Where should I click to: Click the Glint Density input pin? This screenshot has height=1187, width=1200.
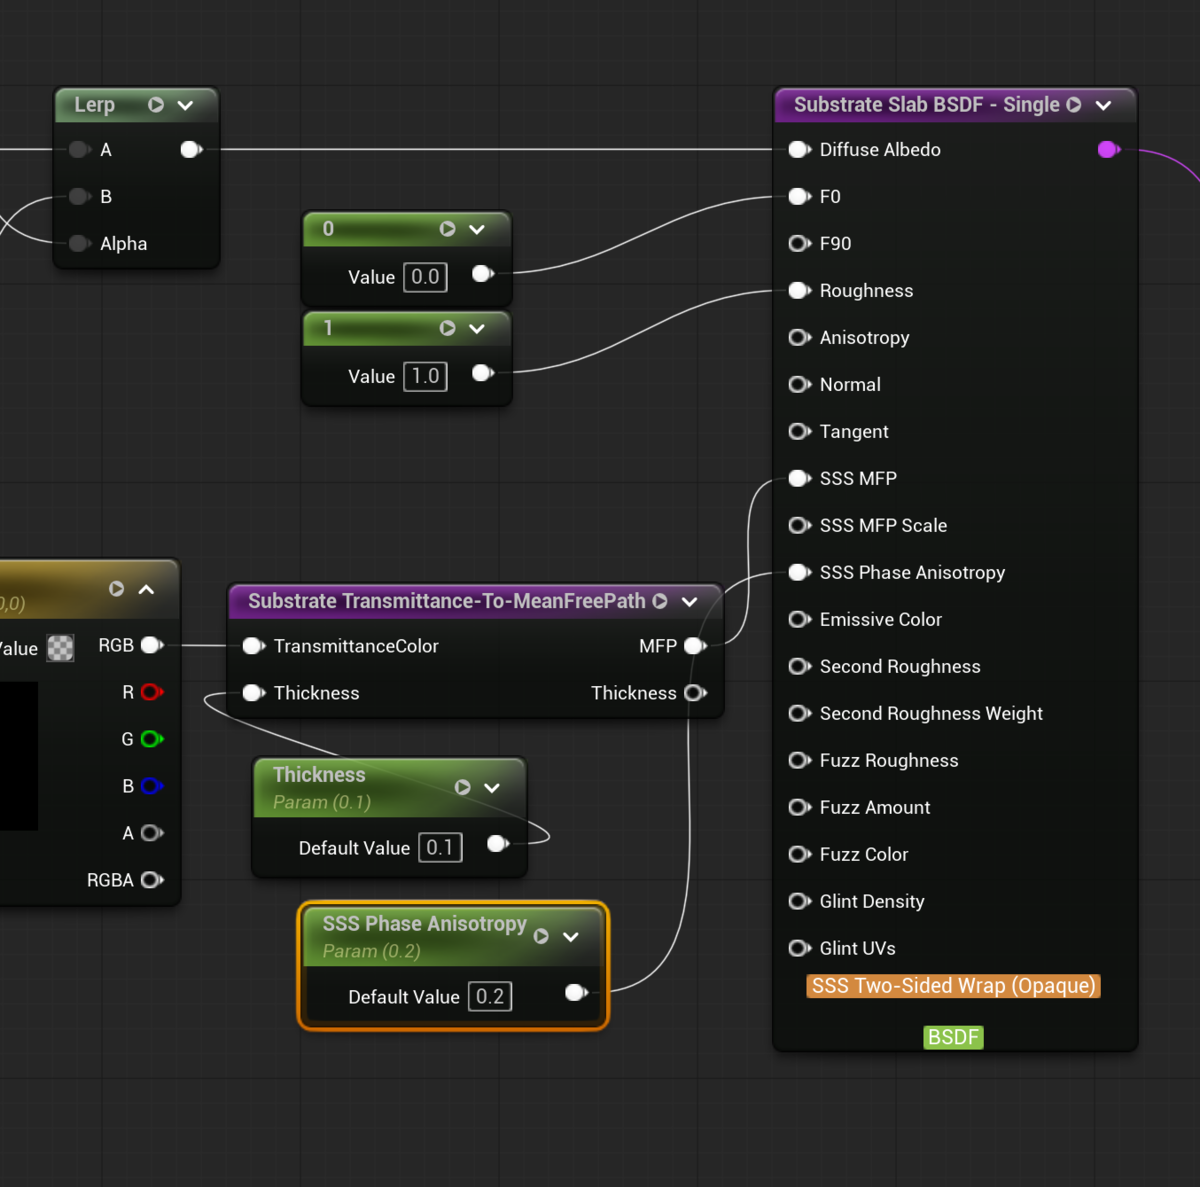tap(799, 902)
